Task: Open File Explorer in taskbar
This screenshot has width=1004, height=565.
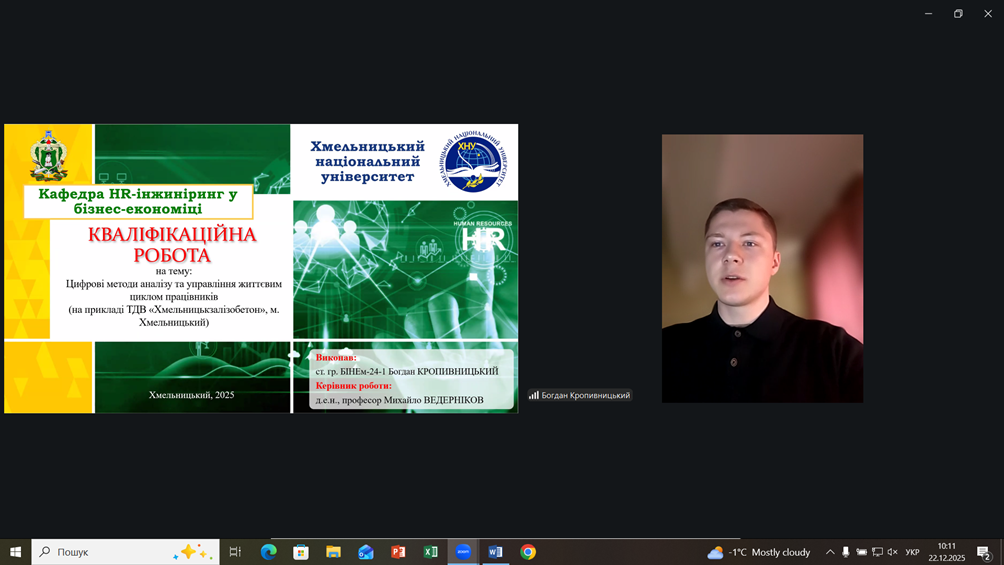Action: click(x=333, y=552)
